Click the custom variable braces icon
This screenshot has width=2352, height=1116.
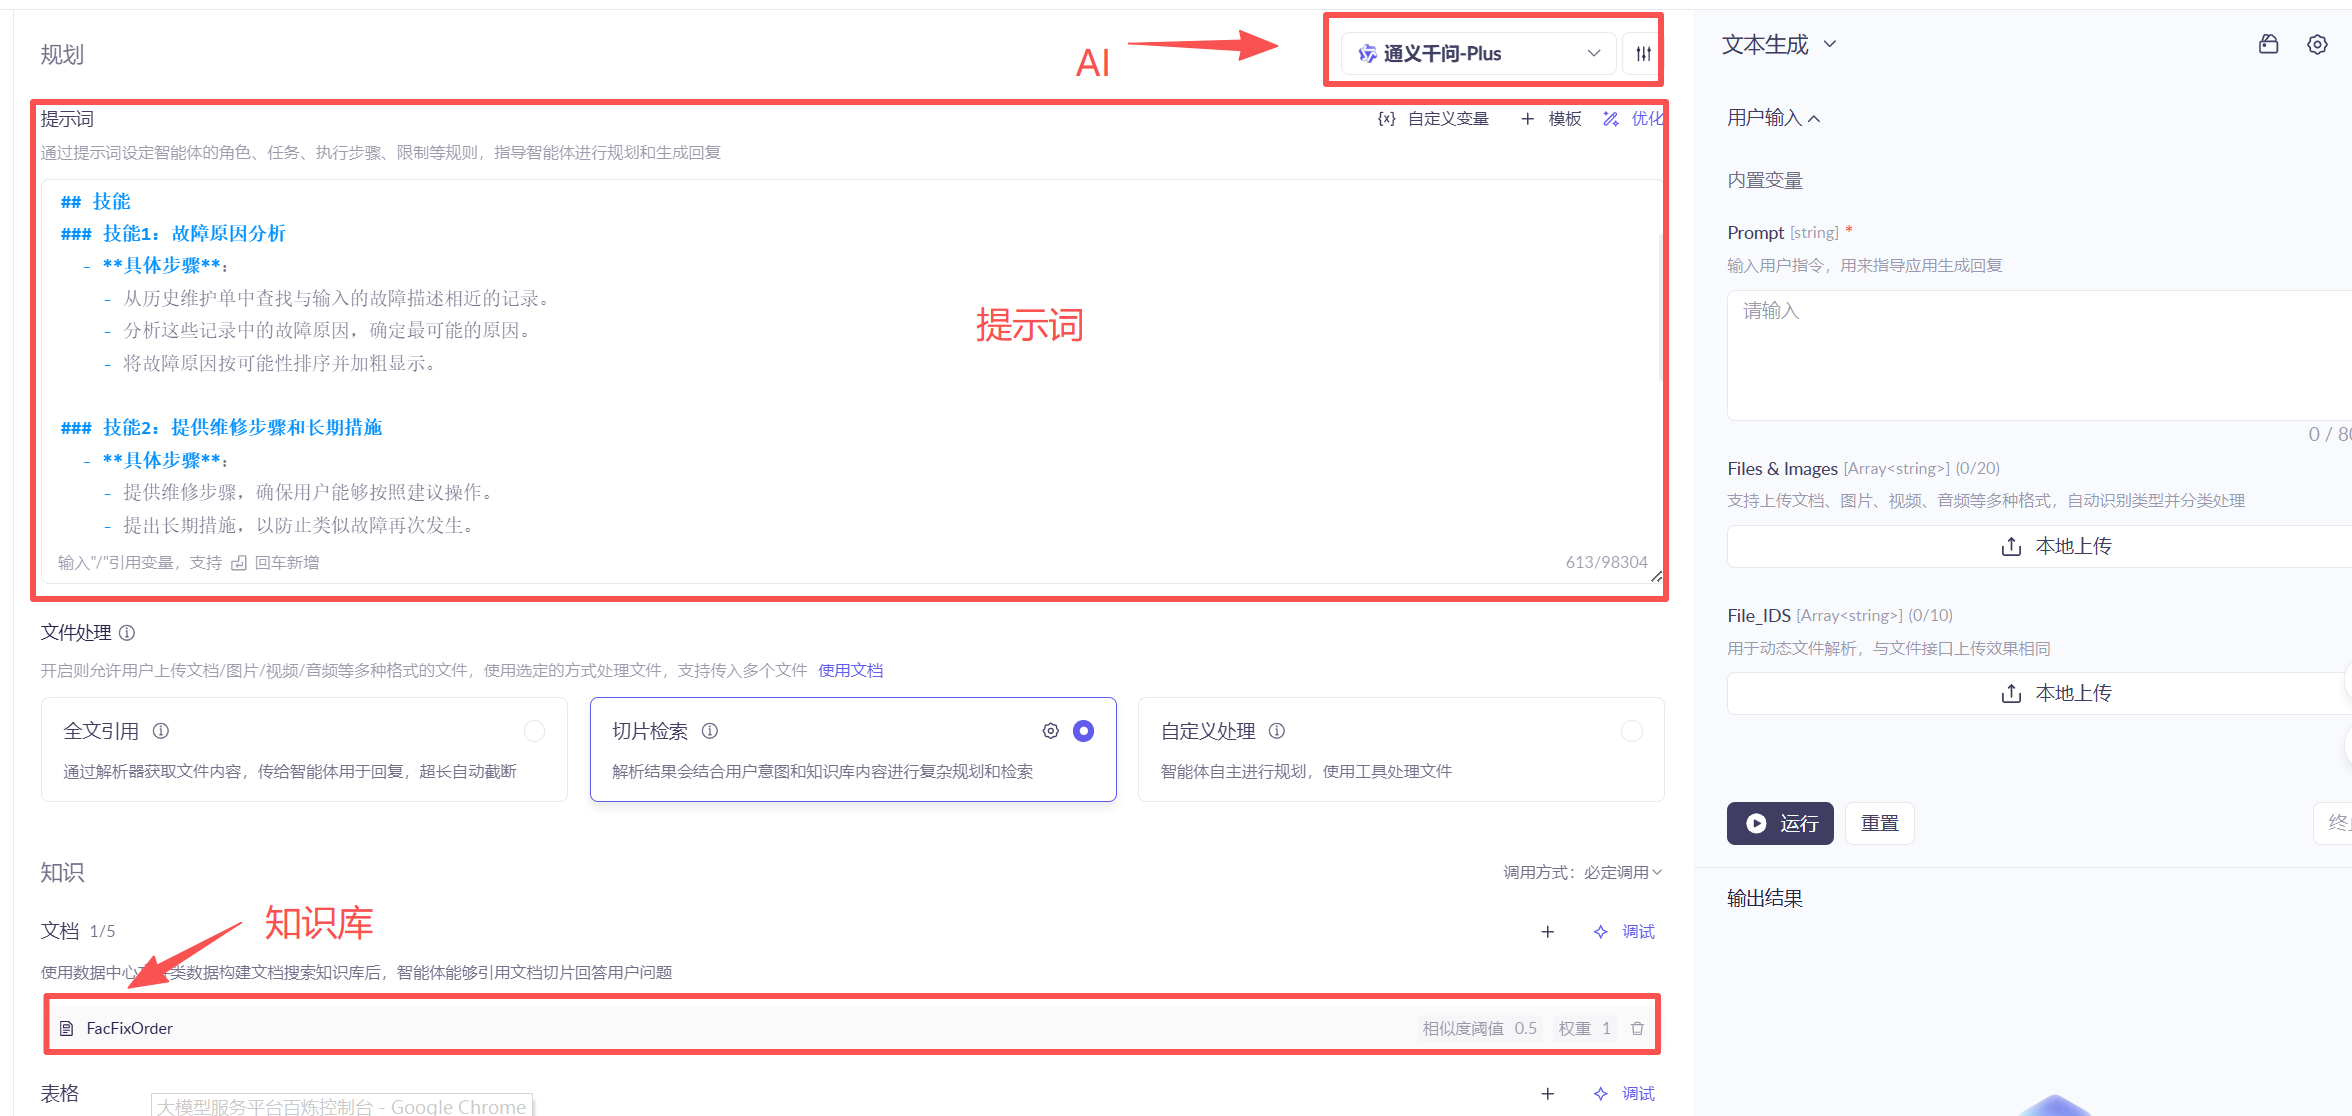pos(1386,119)
